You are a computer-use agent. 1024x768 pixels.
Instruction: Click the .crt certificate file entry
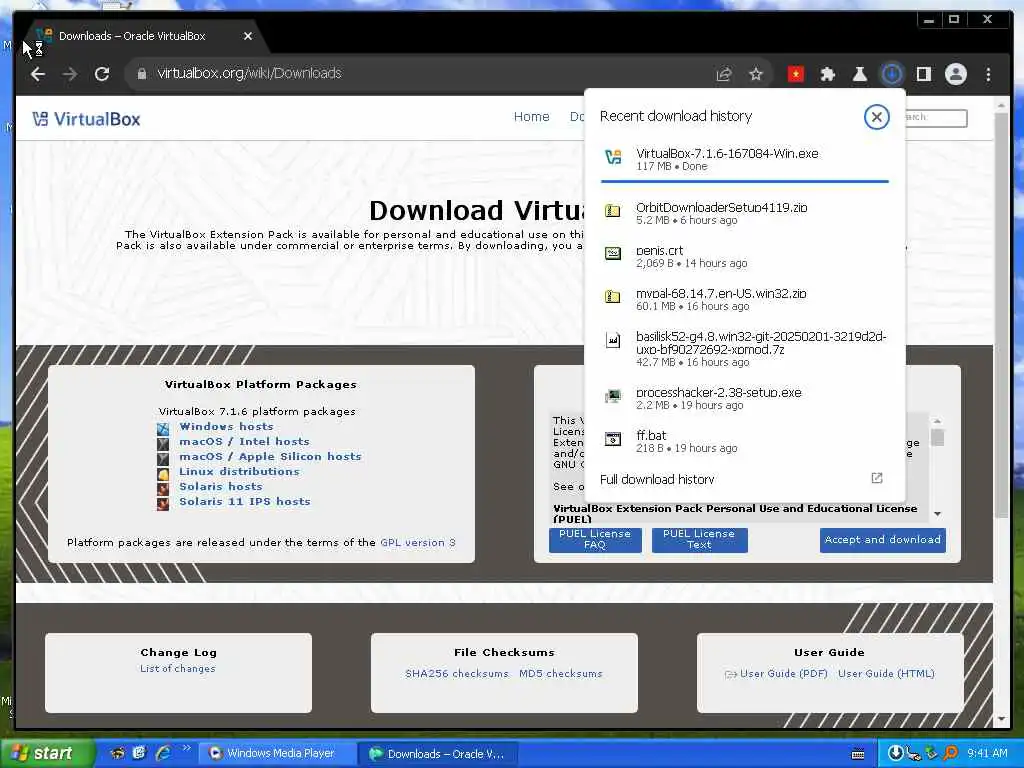click(744, 256)
